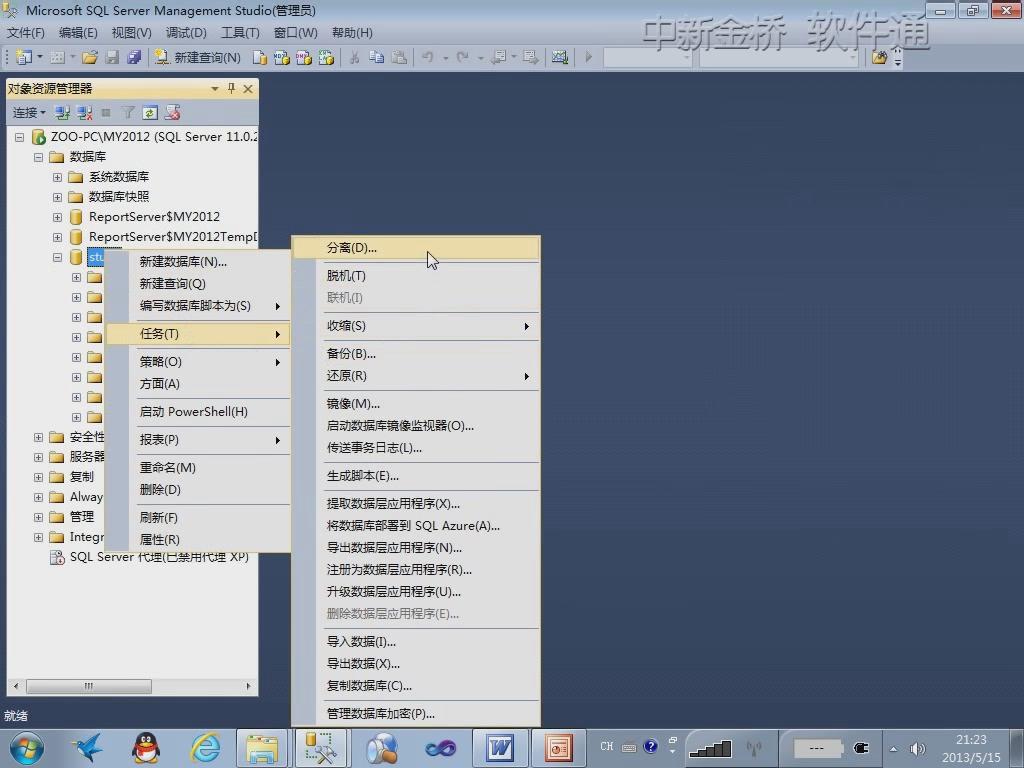Open the 还原(R) submenu
The width and height of the screenshot is (1024, 768).
click(416, 376)
